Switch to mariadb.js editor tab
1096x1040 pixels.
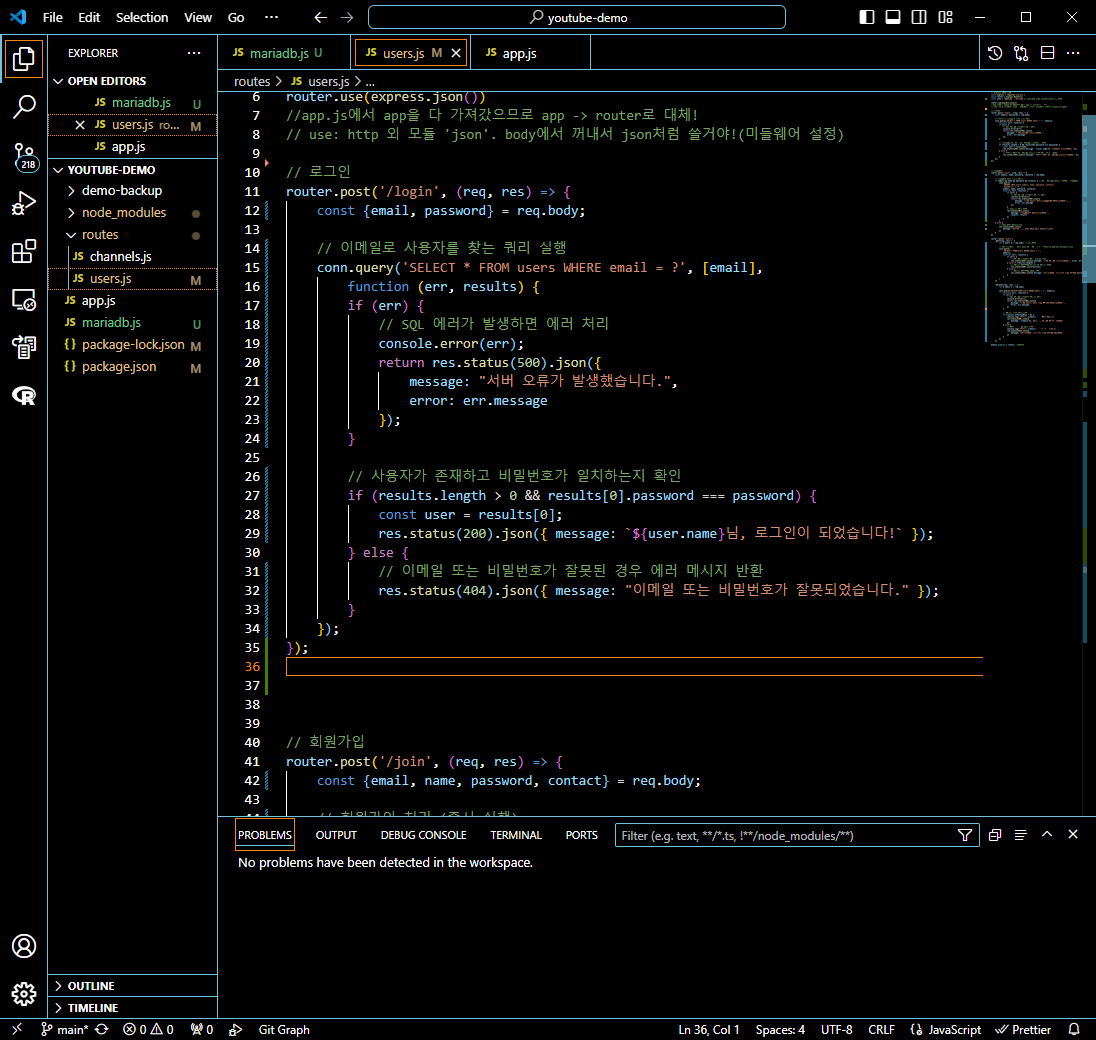(283, 53)
